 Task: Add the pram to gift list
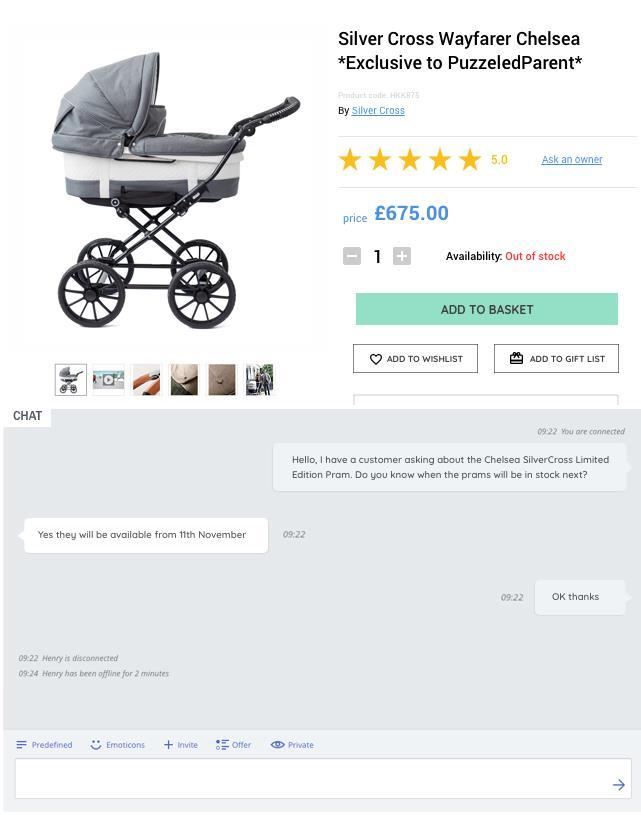tap(556, 359)
